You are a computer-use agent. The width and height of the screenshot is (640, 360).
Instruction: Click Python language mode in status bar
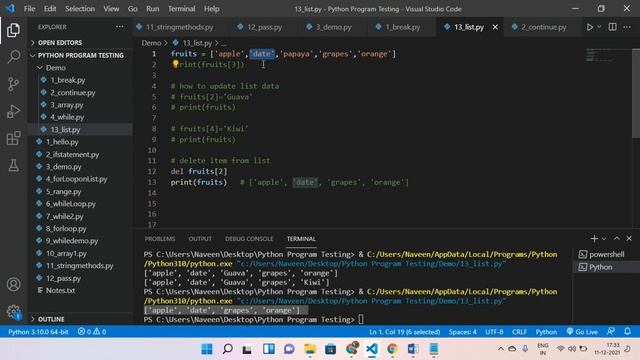click(x=546, y=332)
